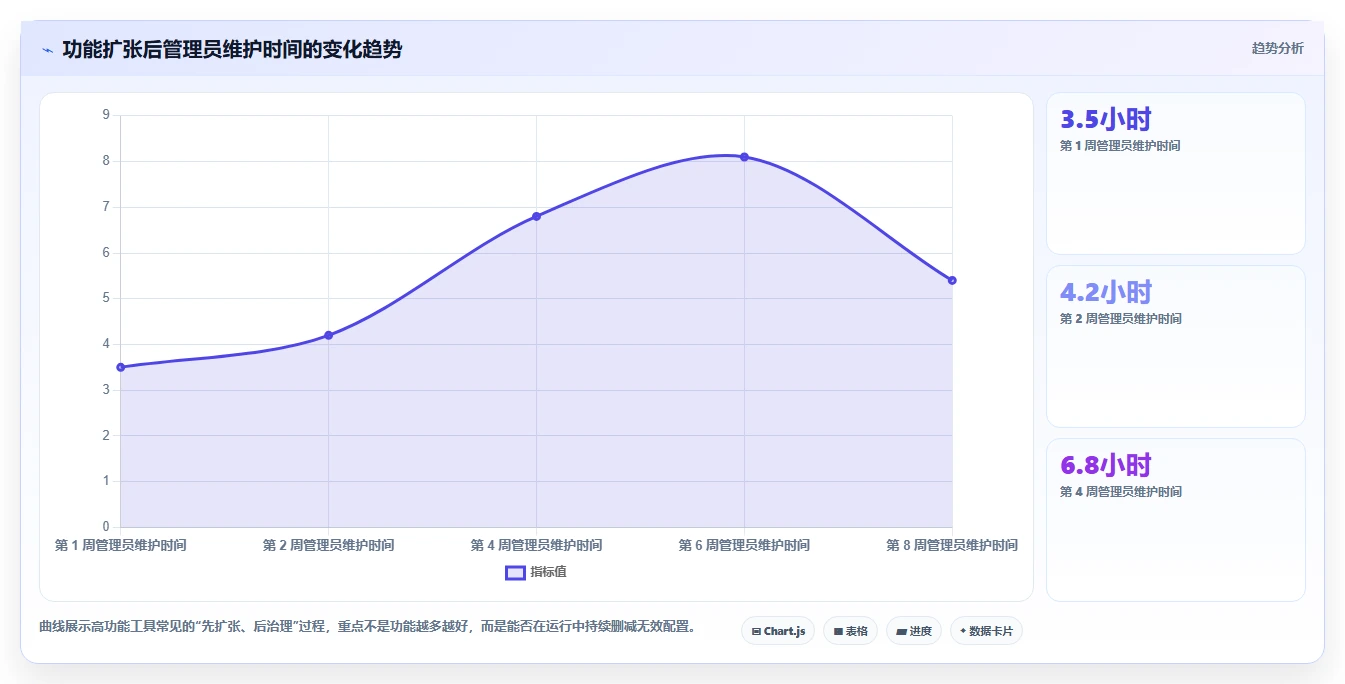1345x684 pixels.
Task: Click the 指标值 legend color box
Action: (x=515, y=573)
